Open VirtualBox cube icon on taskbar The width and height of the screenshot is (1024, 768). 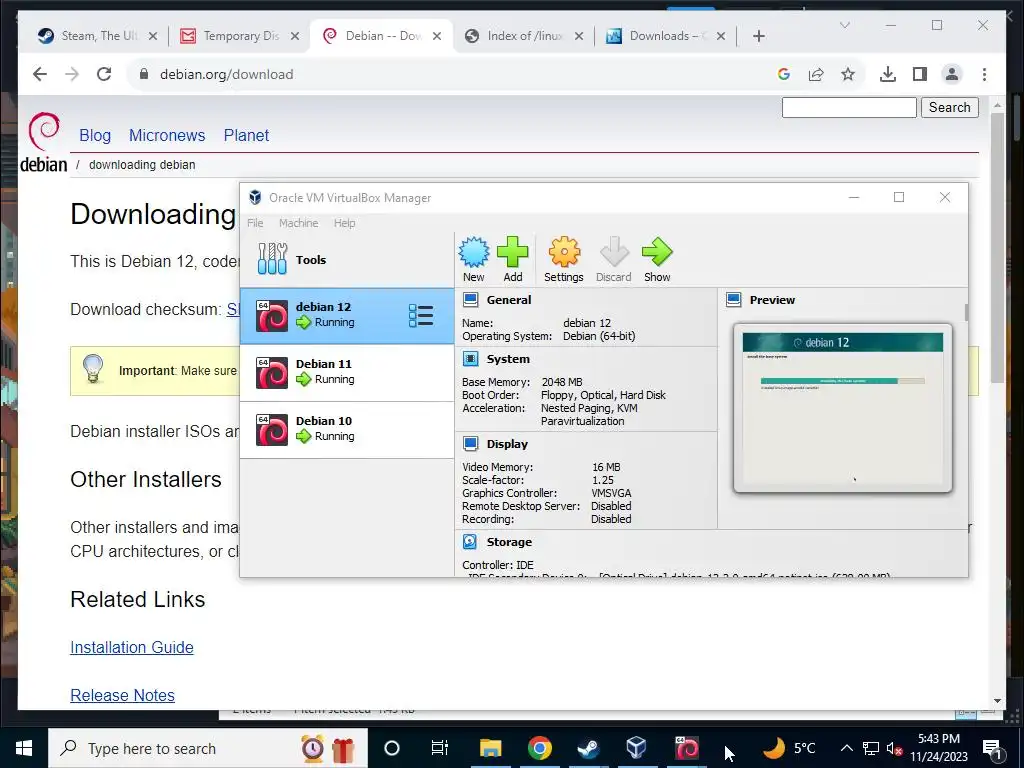636,748
